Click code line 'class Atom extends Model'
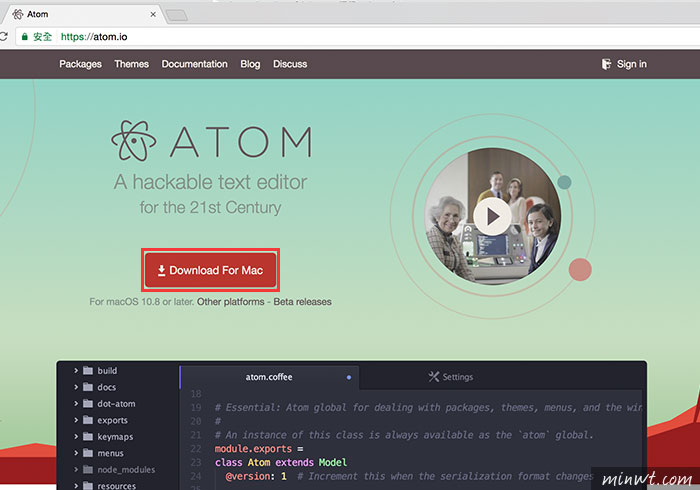This screenshot has height=490, width=700. coord(281,462)
